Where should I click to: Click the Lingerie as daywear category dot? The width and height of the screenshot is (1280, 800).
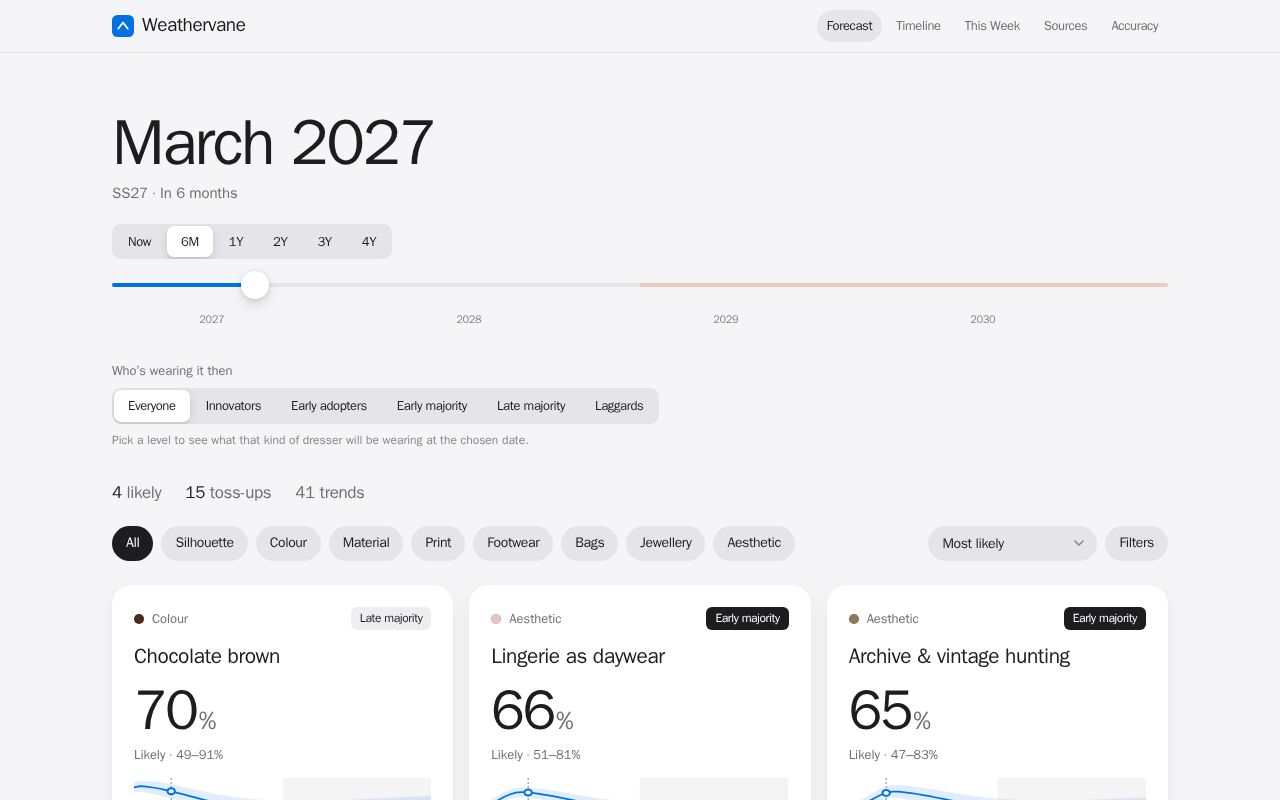(496, 619)
